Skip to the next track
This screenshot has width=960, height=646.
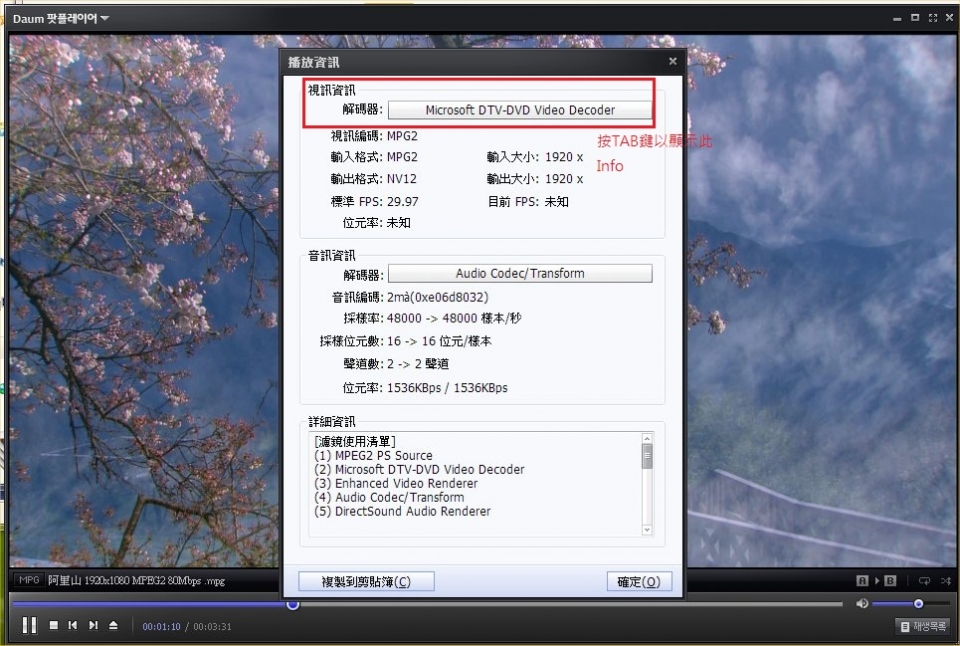click(93, 626)
